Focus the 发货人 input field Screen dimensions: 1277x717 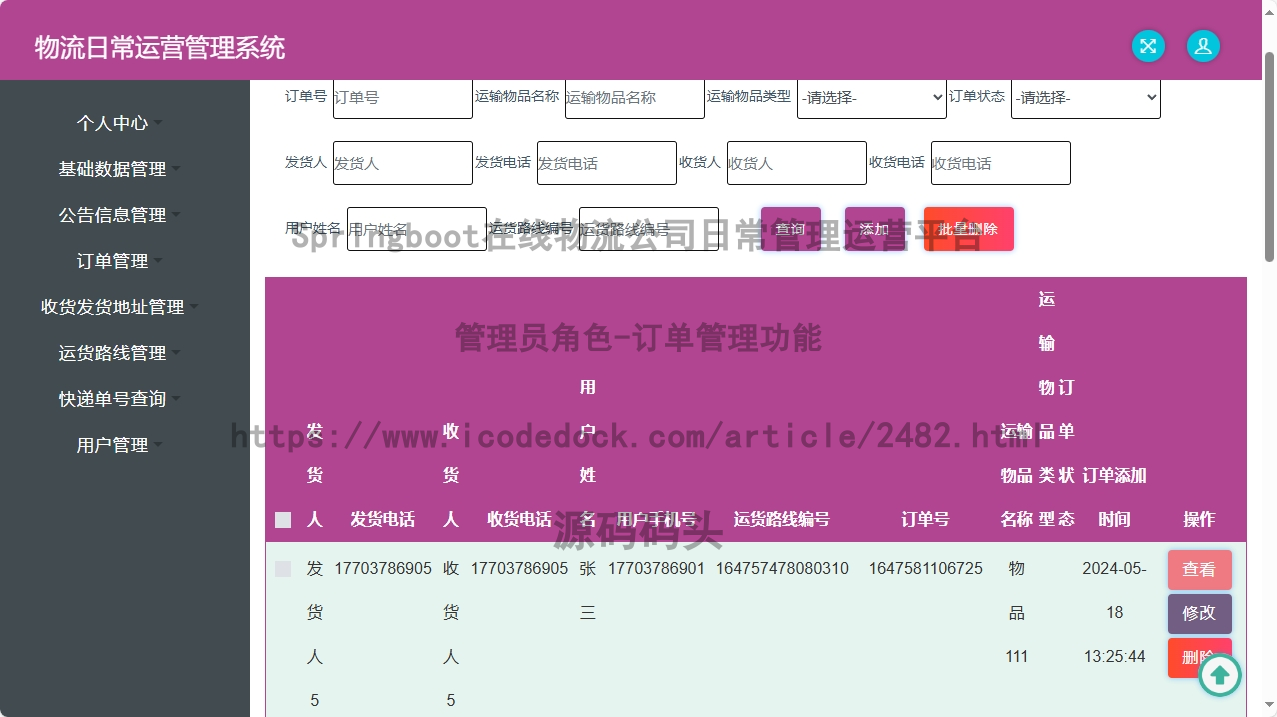click(x=403, y=163)
